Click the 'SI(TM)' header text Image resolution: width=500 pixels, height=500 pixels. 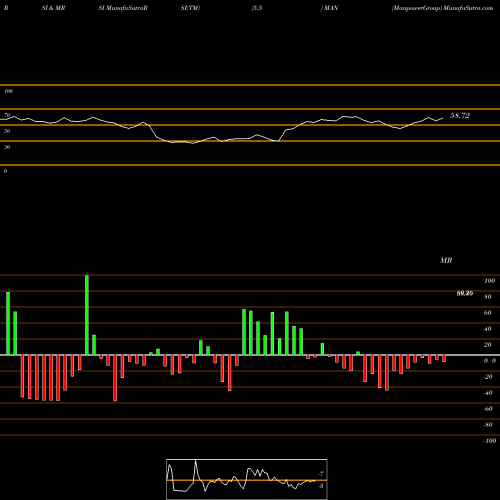190,8
